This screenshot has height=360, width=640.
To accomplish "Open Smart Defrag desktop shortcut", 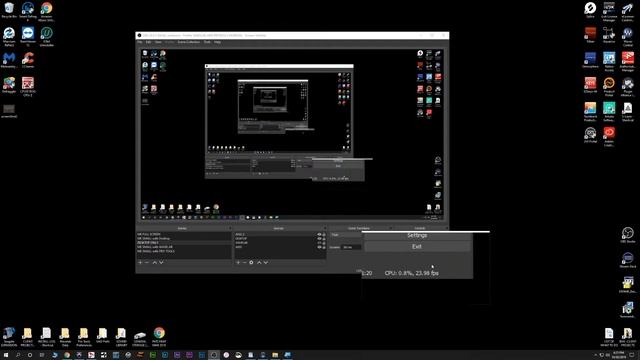I will [28, 11].
